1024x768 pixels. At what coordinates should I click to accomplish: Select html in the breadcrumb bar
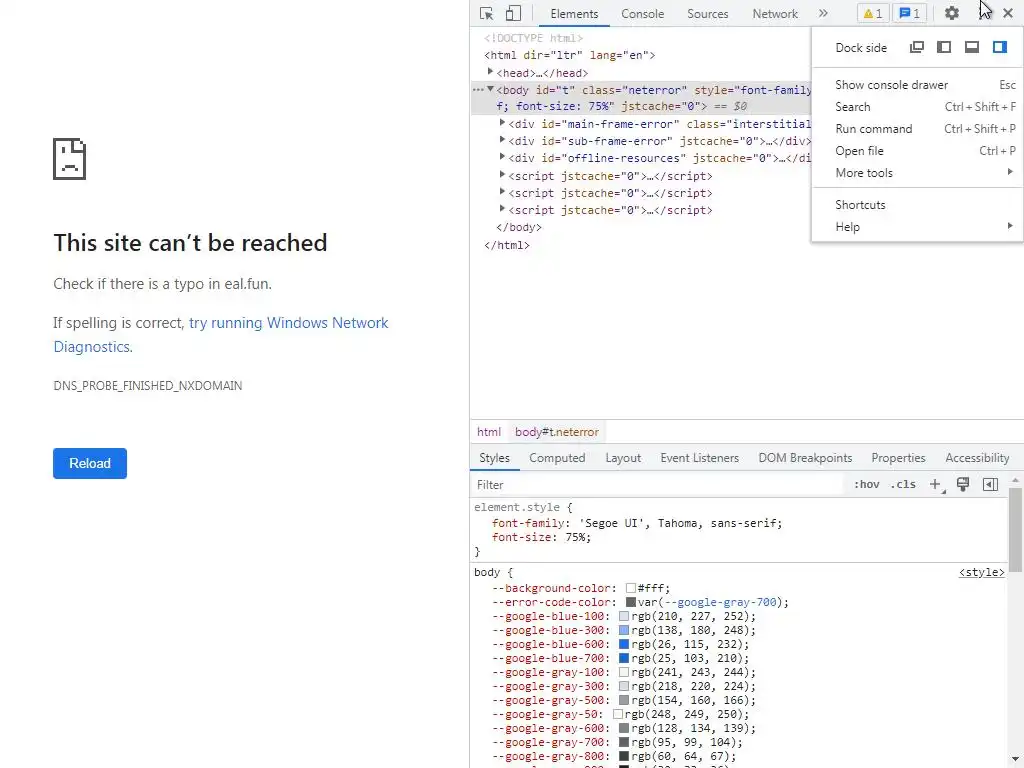coord(488,432)
